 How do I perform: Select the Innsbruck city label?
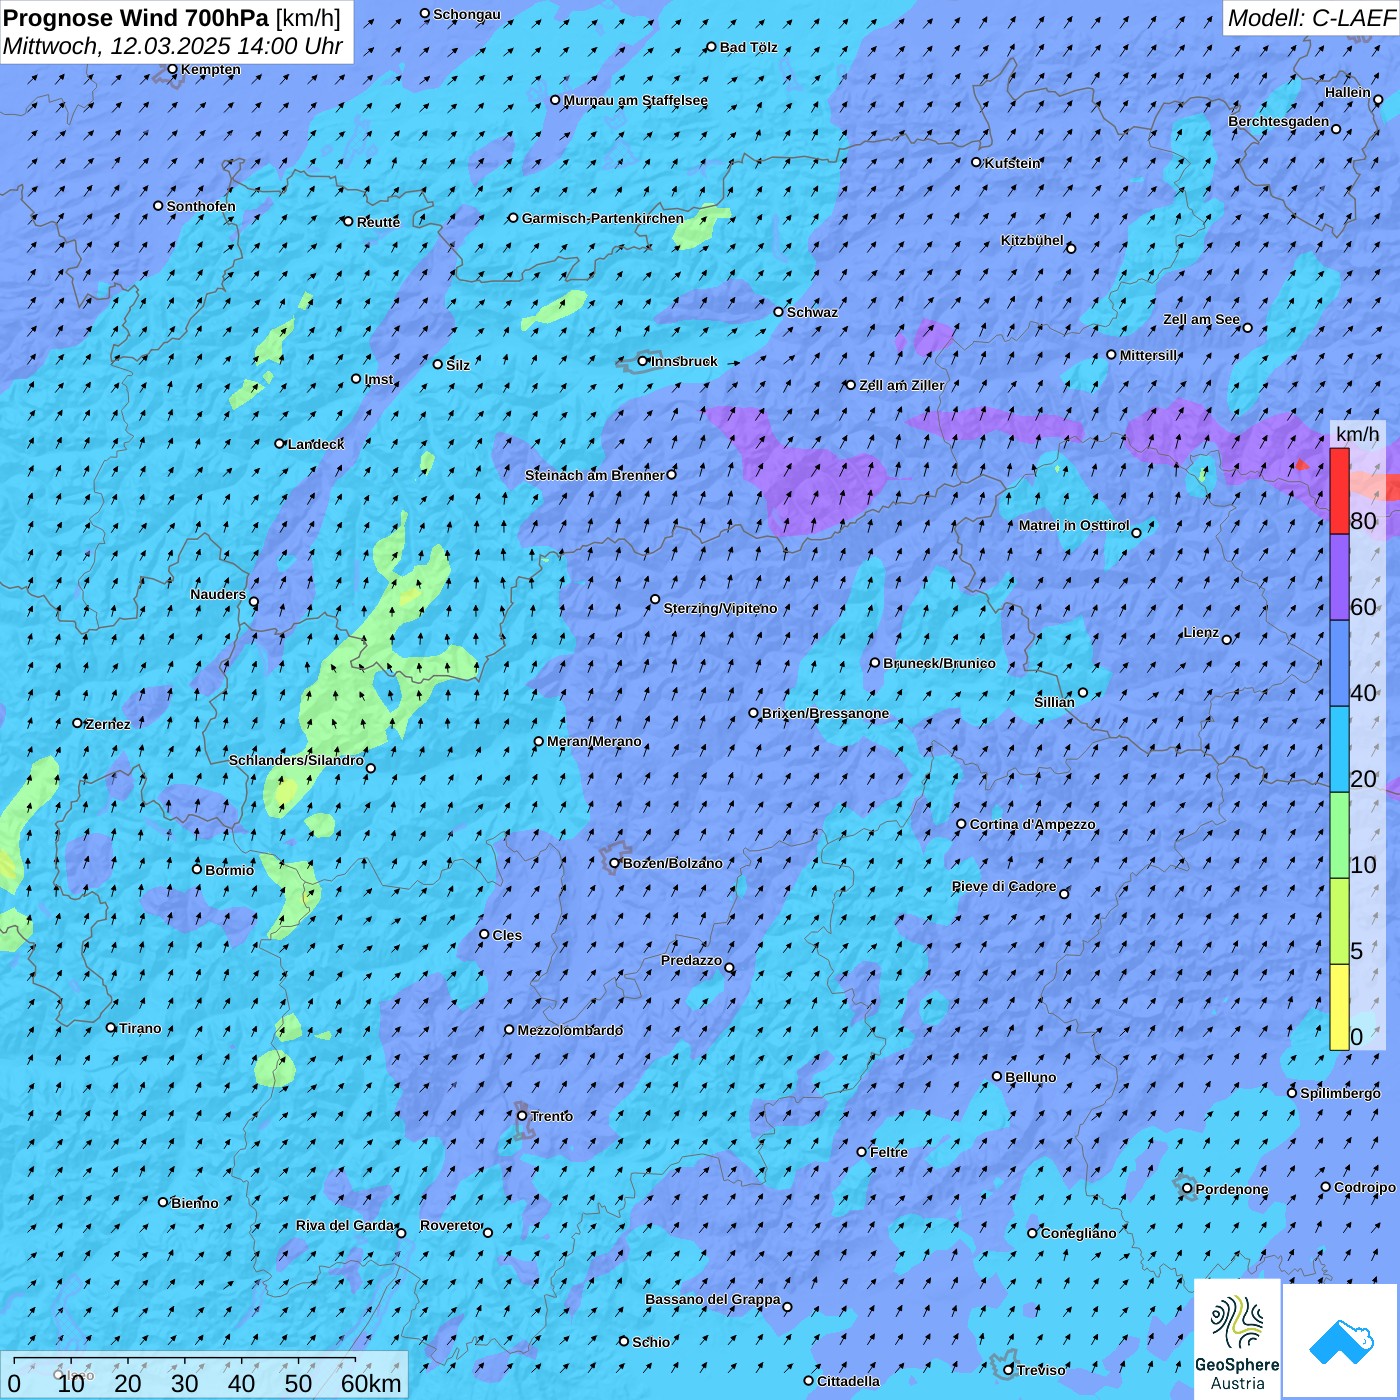(x=684, y=361)
